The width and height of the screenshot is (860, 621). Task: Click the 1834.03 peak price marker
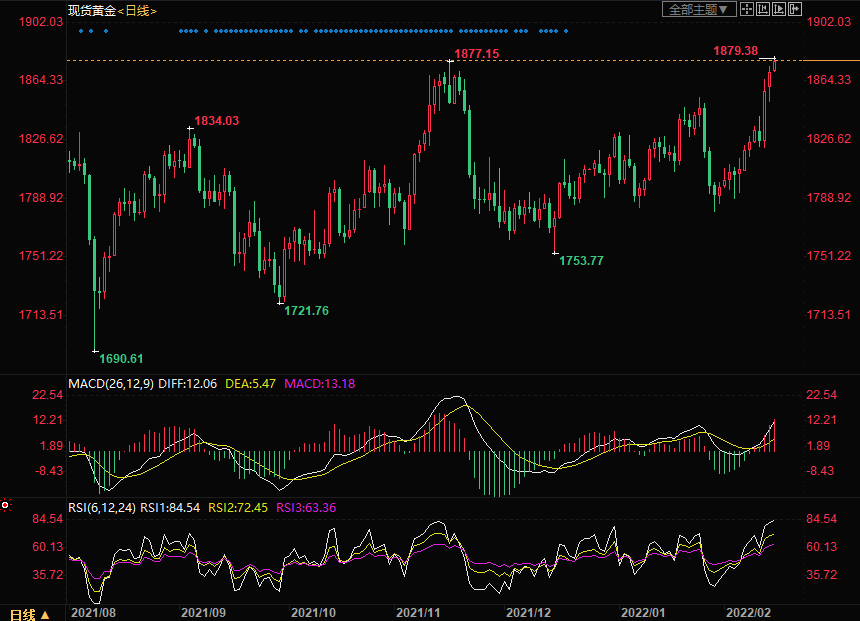217,120
